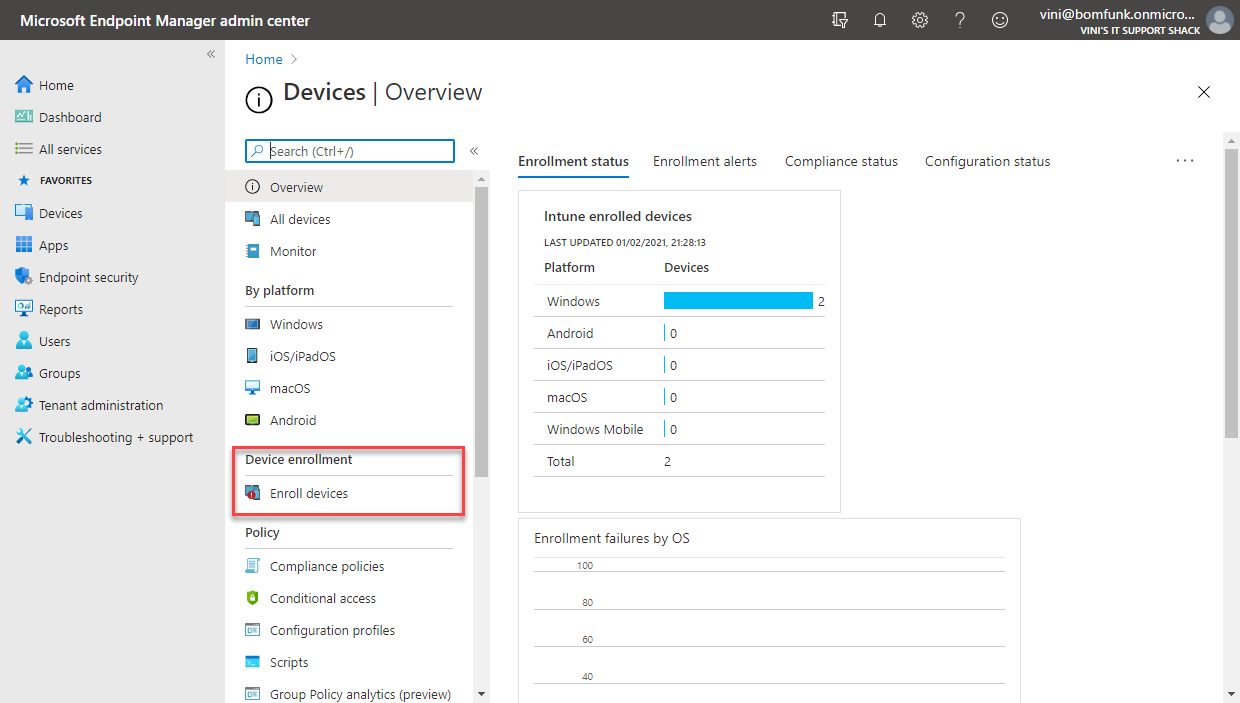Click the Group Policy analytics icon

(253, 694)
